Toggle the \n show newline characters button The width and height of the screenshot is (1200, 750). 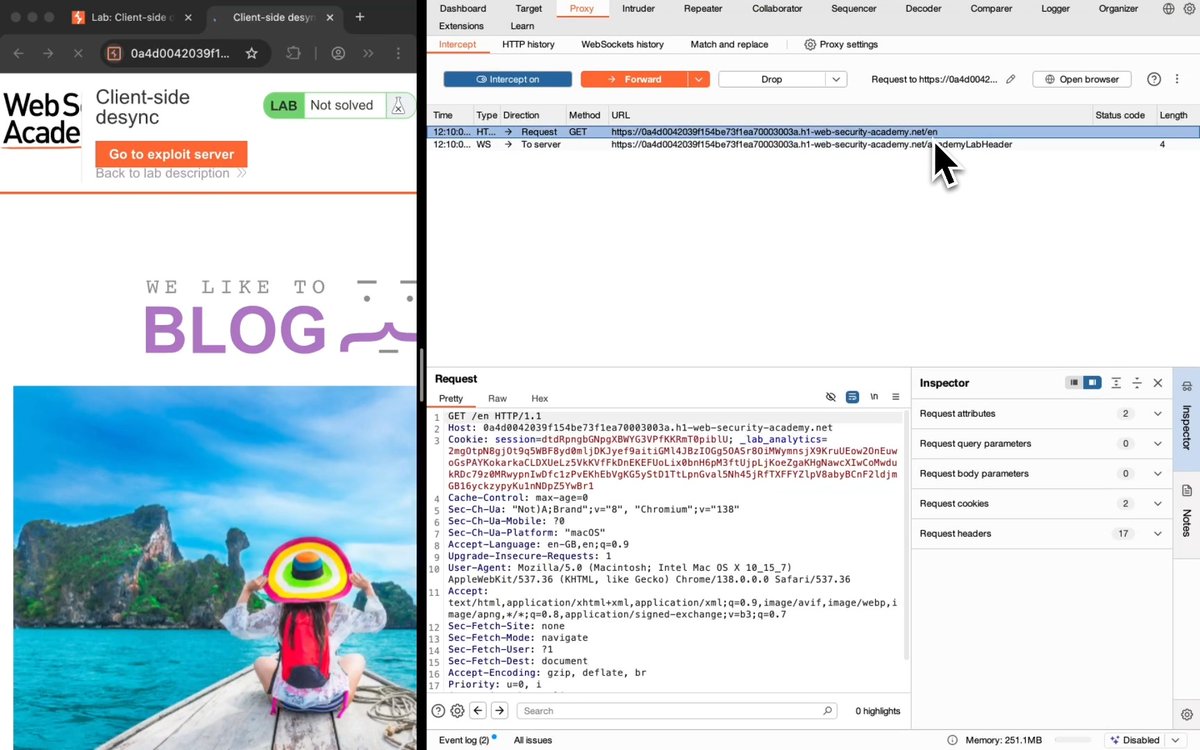pos(874,397)
